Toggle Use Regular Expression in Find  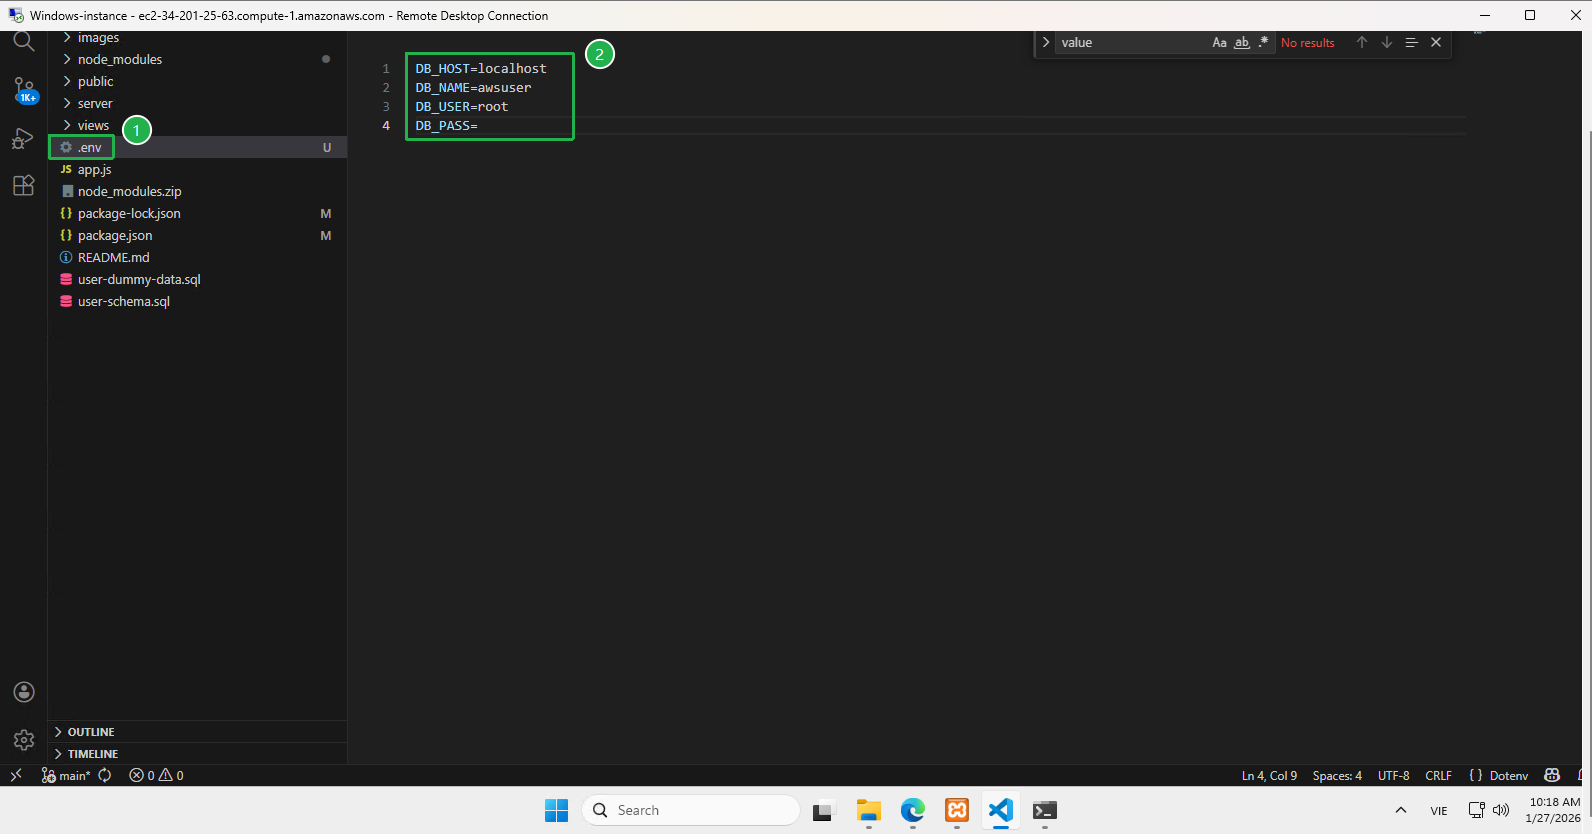click(1263, 42)
